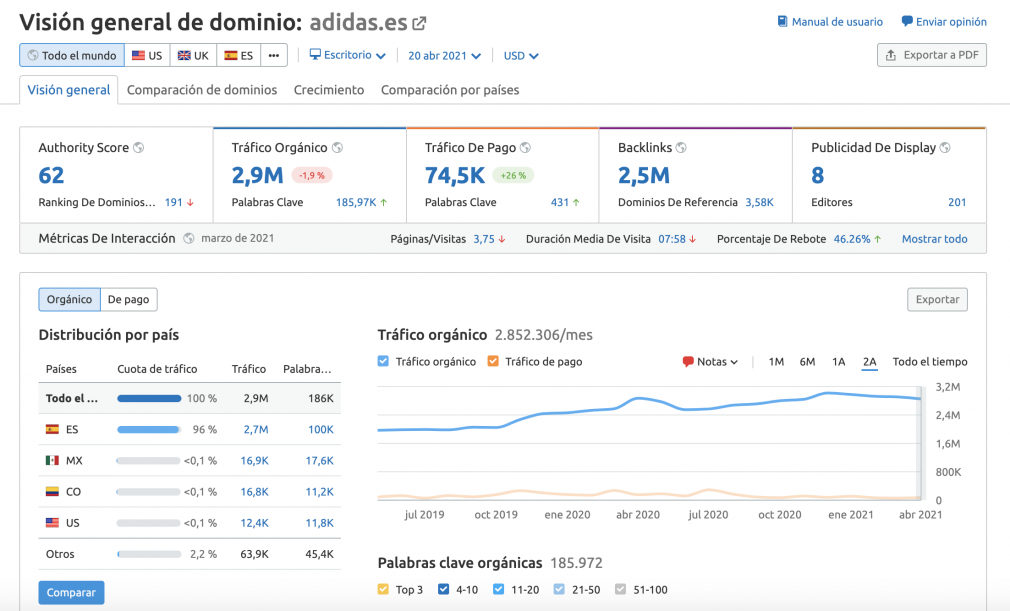Open the Crecimiento tab

(x=329, y=90)
